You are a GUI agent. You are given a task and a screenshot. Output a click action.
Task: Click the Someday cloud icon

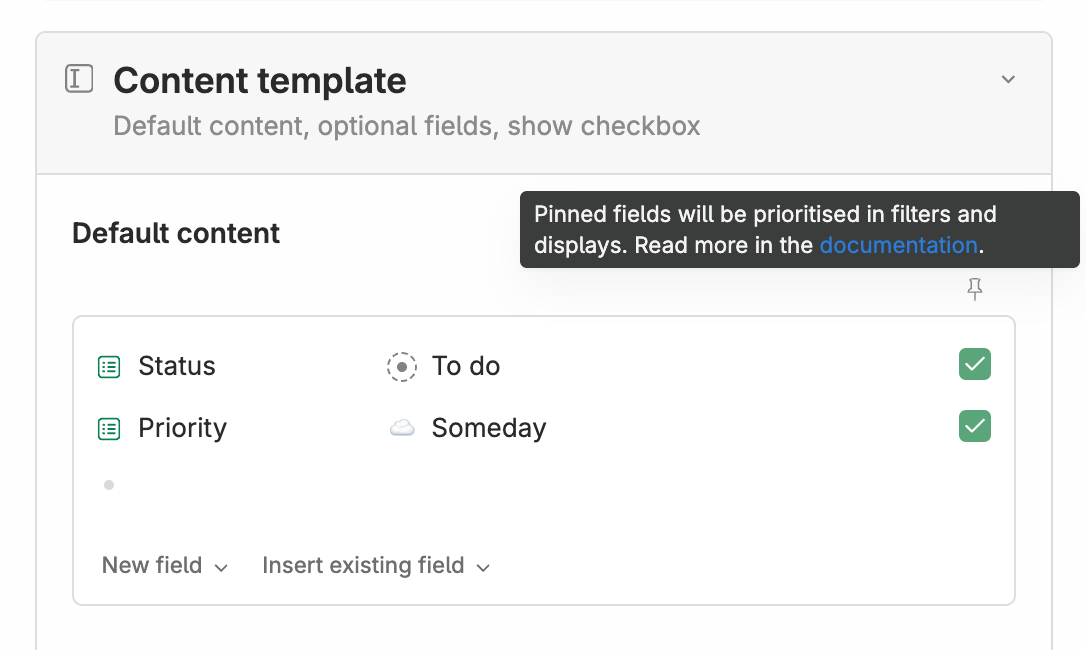pos(402,429)
